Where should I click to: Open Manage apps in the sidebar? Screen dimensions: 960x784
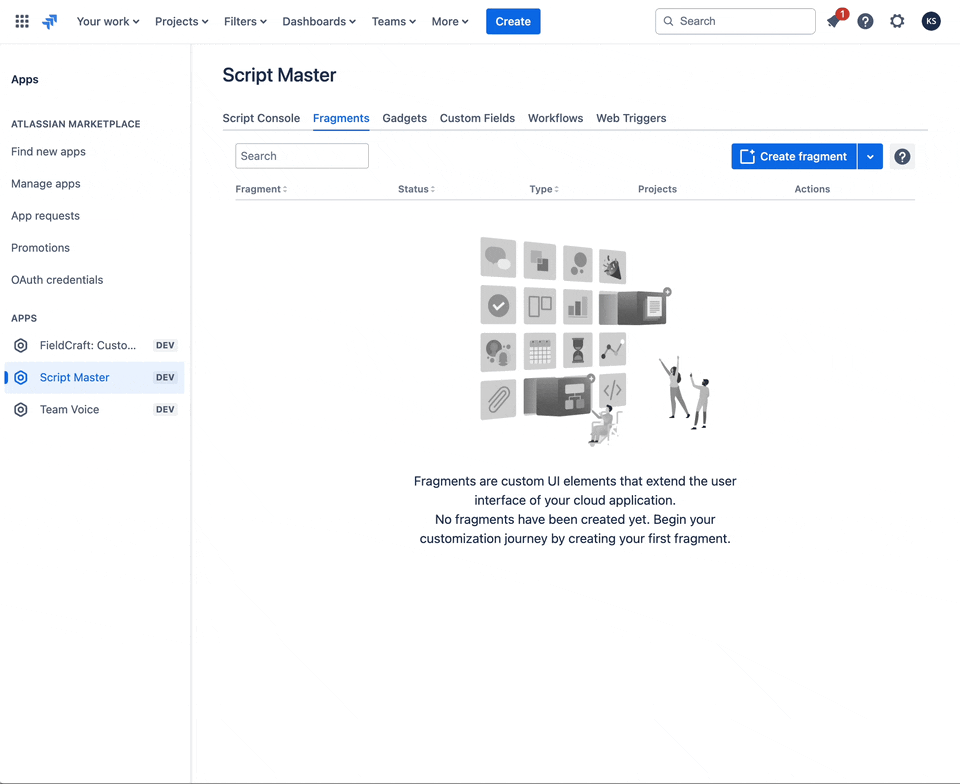click(x=46, y=184)
